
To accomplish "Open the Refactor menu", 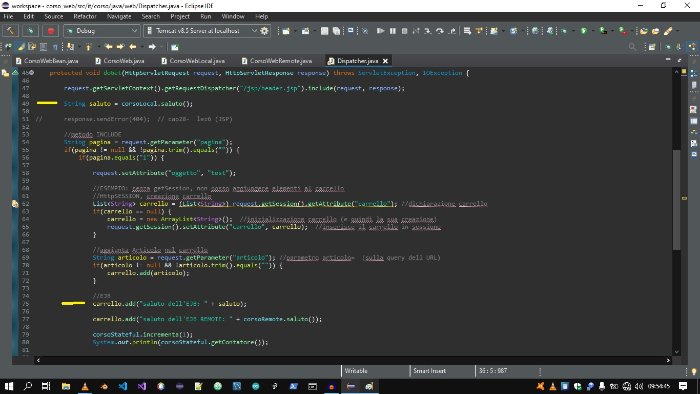I will [x=85, y=17].
